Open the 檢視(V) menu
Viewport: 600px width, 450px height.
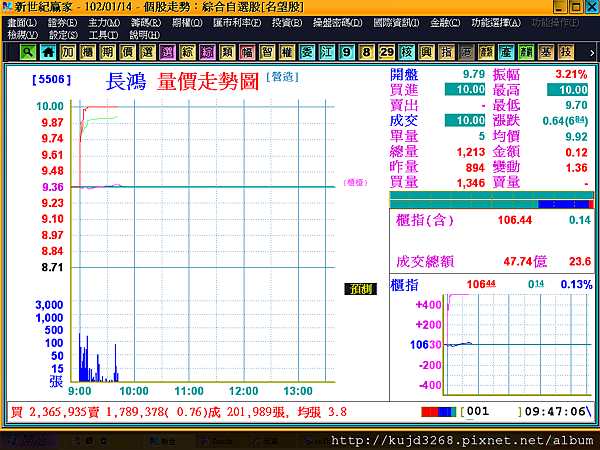23,35
